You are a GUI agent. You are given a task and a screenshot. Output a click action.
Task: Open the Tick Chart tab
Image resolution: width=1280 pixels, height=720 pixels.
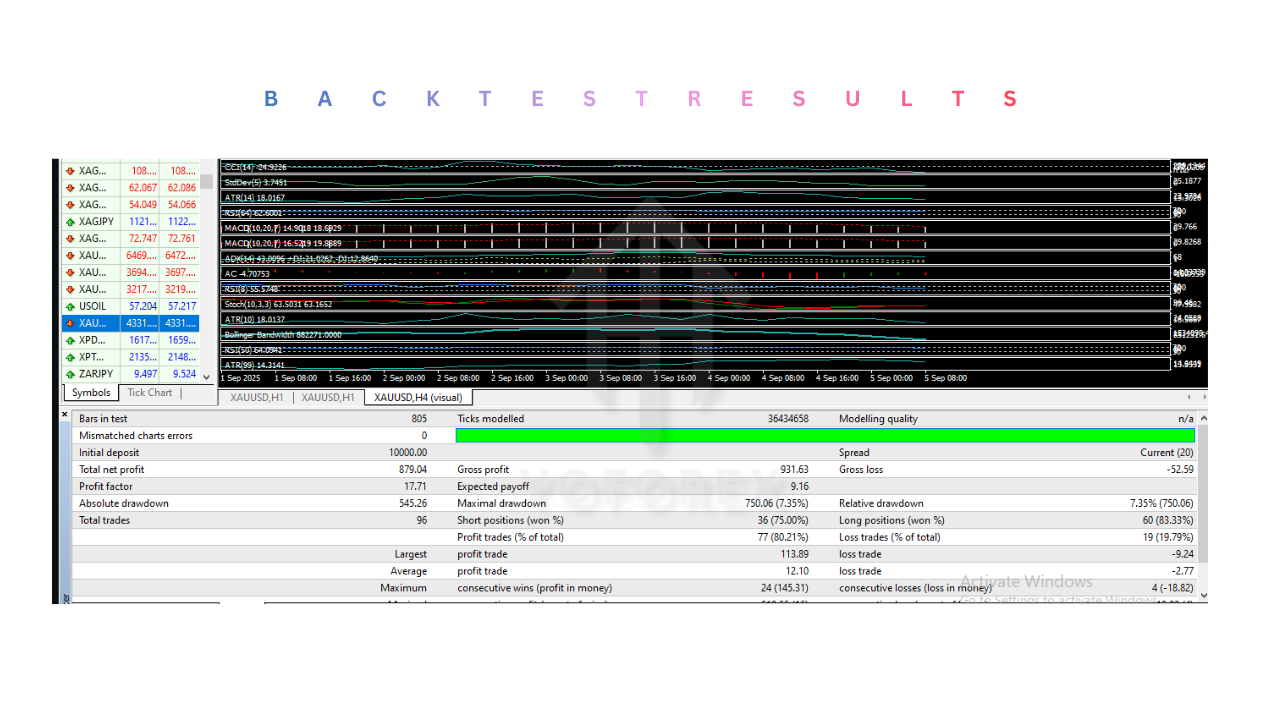(149, 393)
